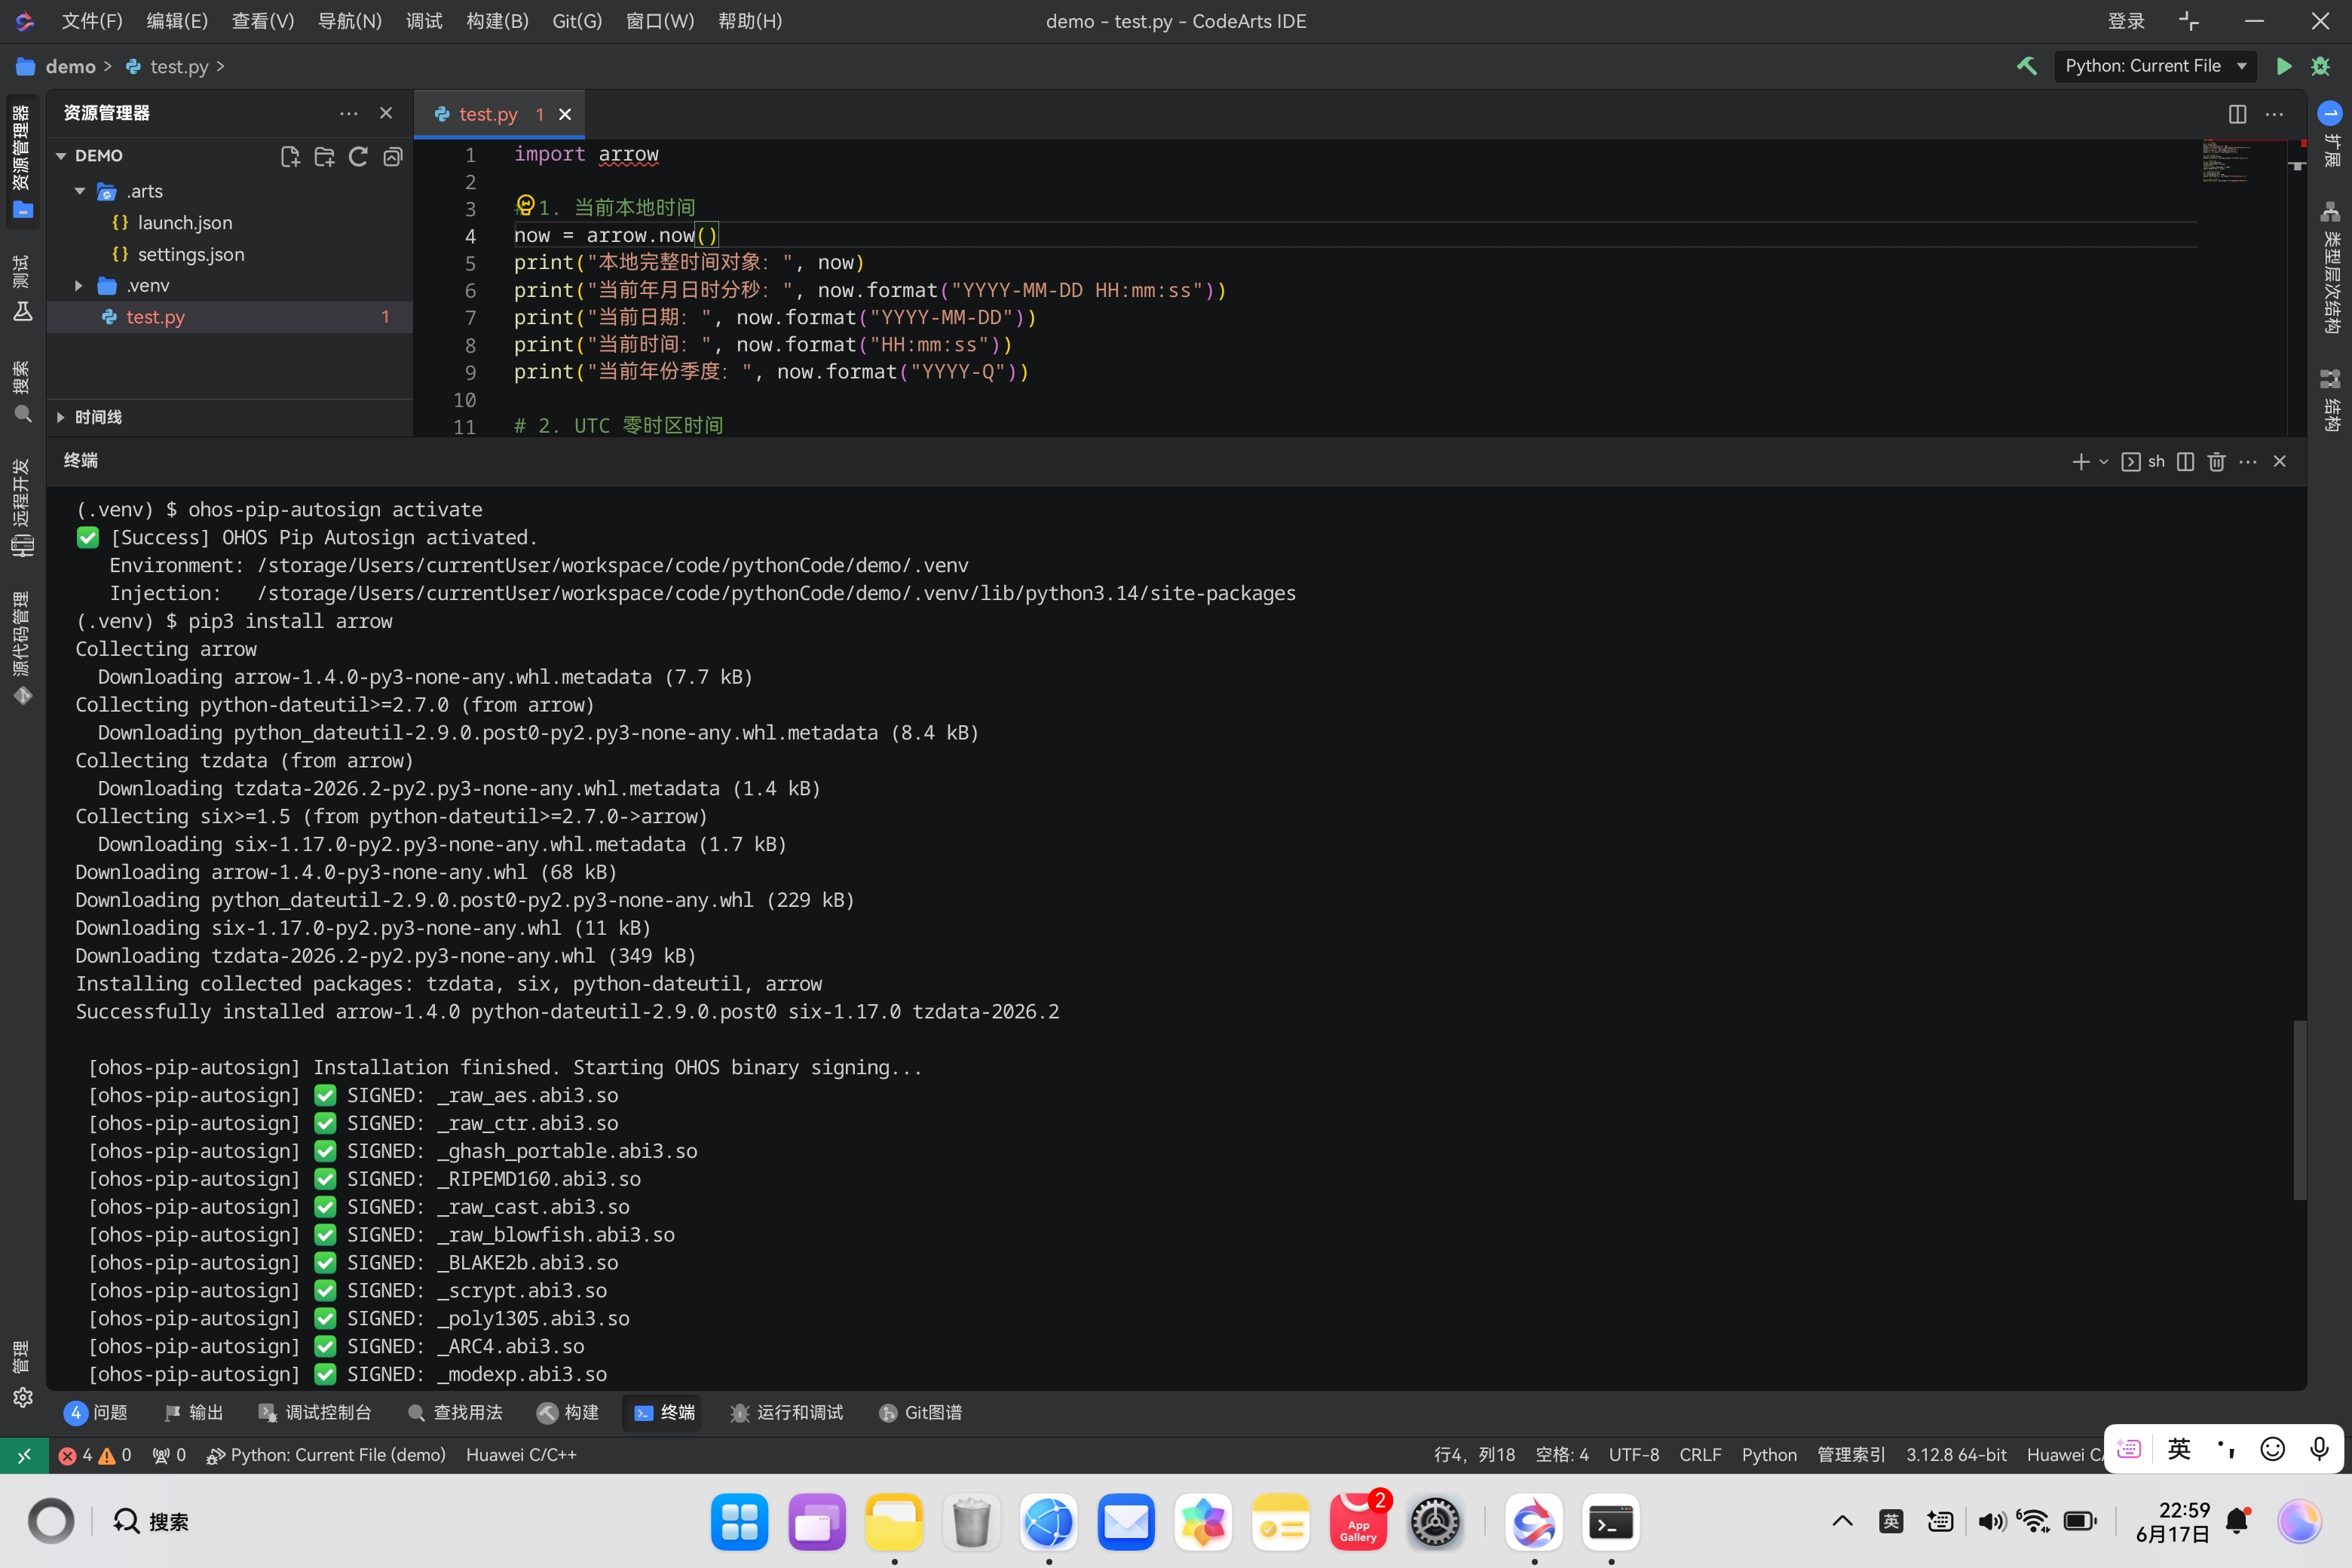
Task: Open the Testing flask sidebar icon
Action: [22, 290]
